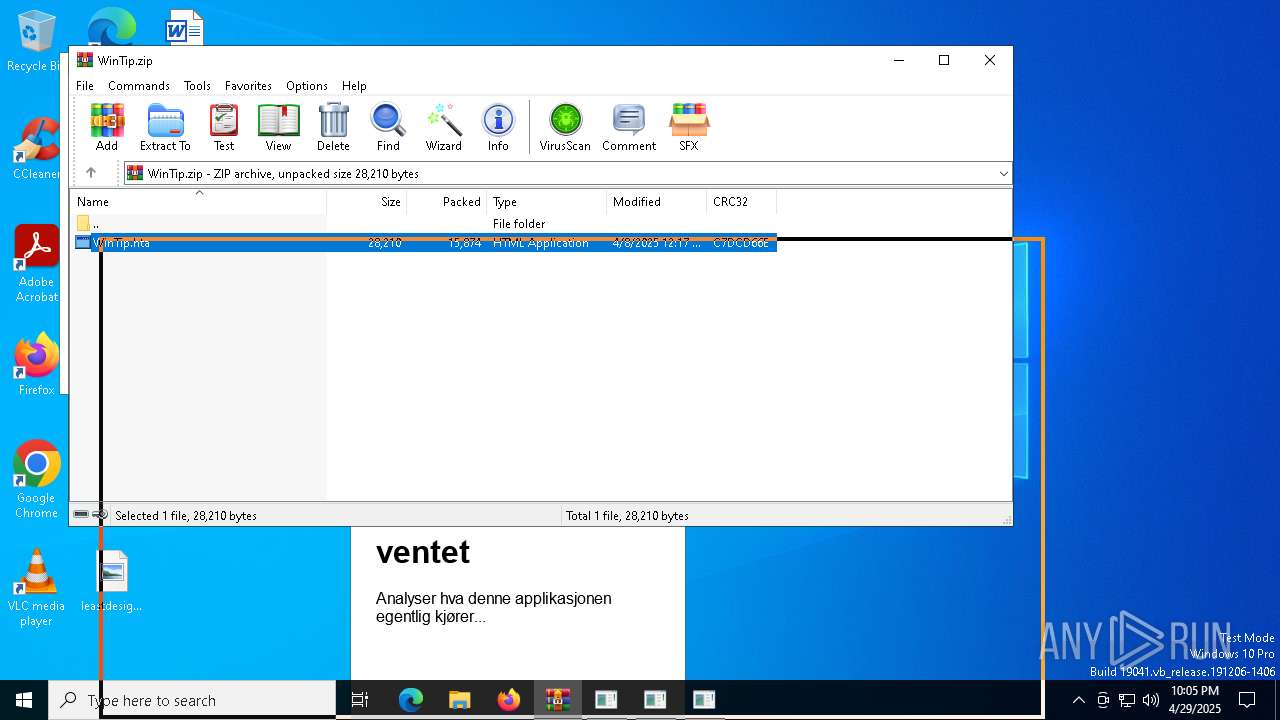The width and height of the screenshot is (1280, 720).
Task: Select the Word document icon on desktop
Action: [x=184, y=27]
